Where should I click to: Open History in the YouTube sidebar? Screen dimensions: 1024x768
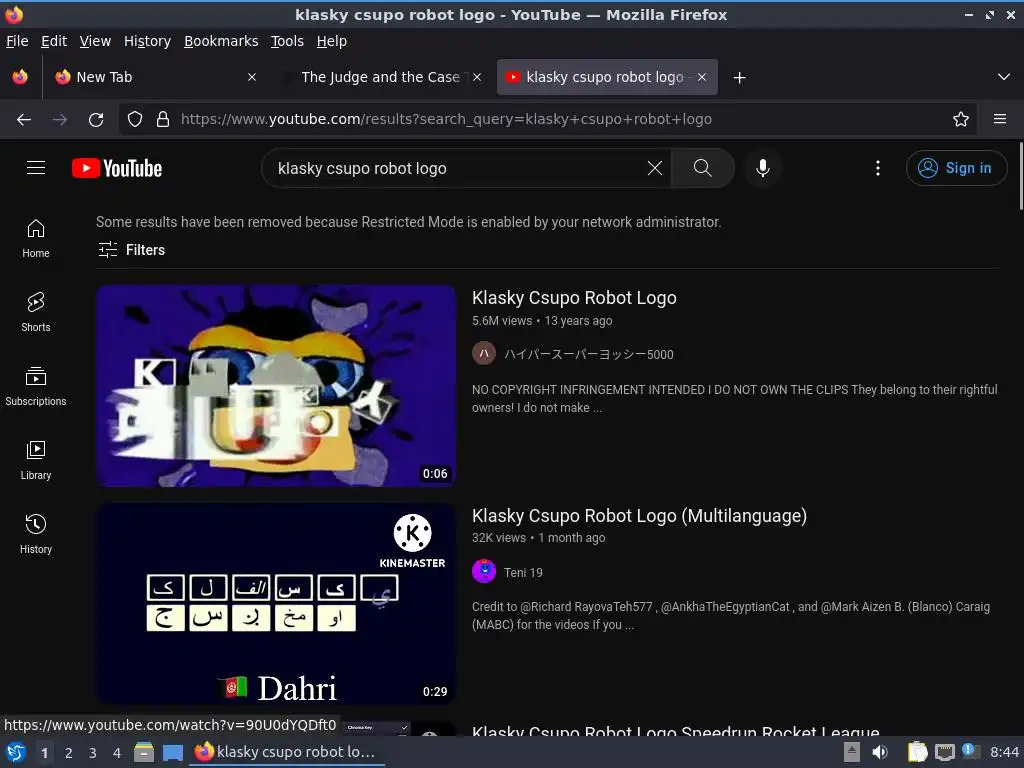pyautogui.click(x=36, y=534)
